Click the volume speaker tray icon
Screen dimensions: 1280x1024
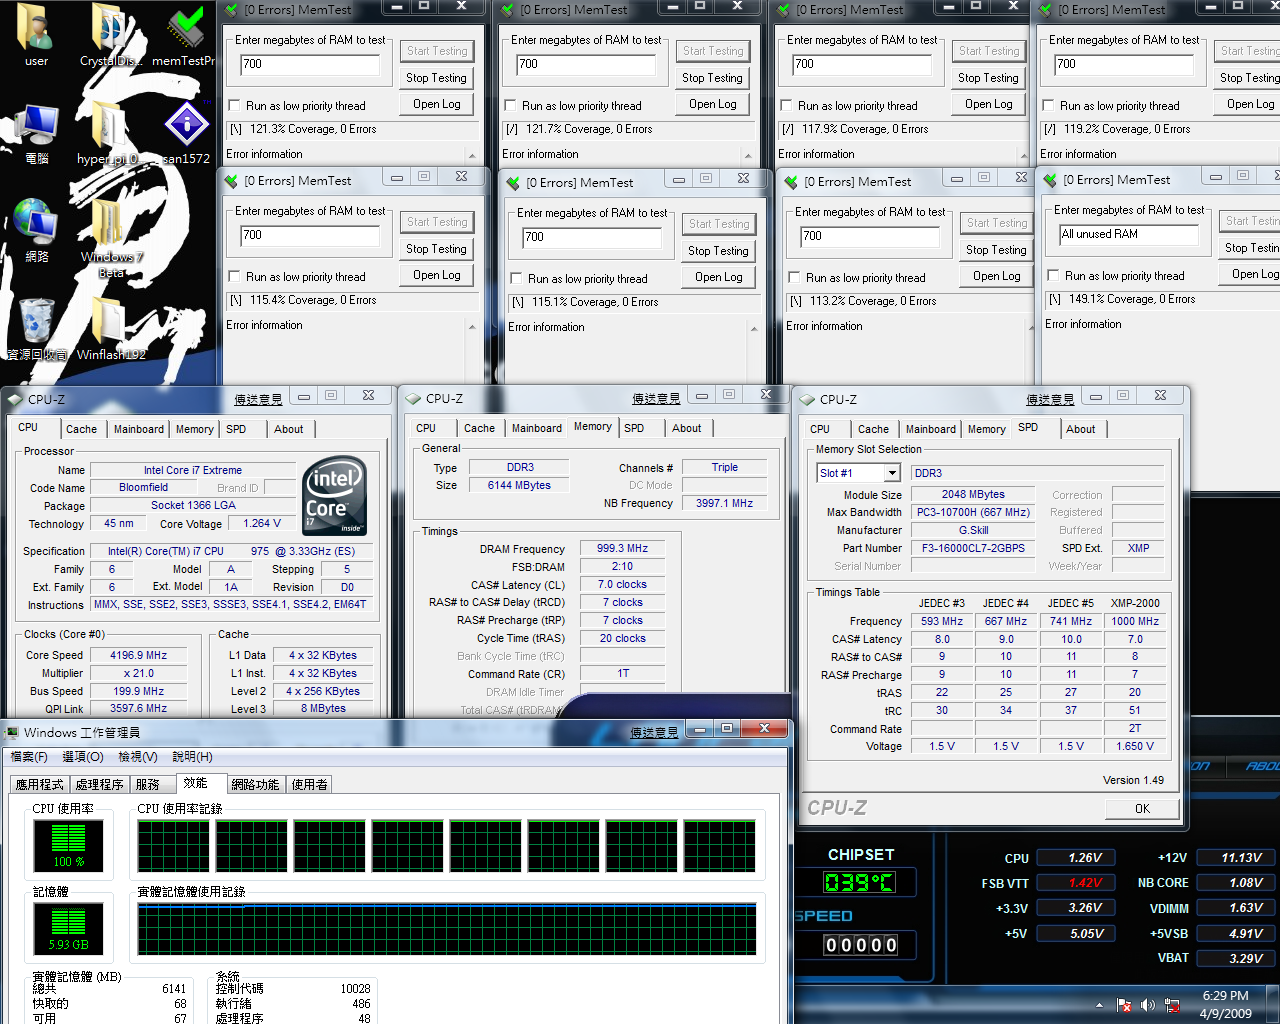click(x=1148, y=1005)
